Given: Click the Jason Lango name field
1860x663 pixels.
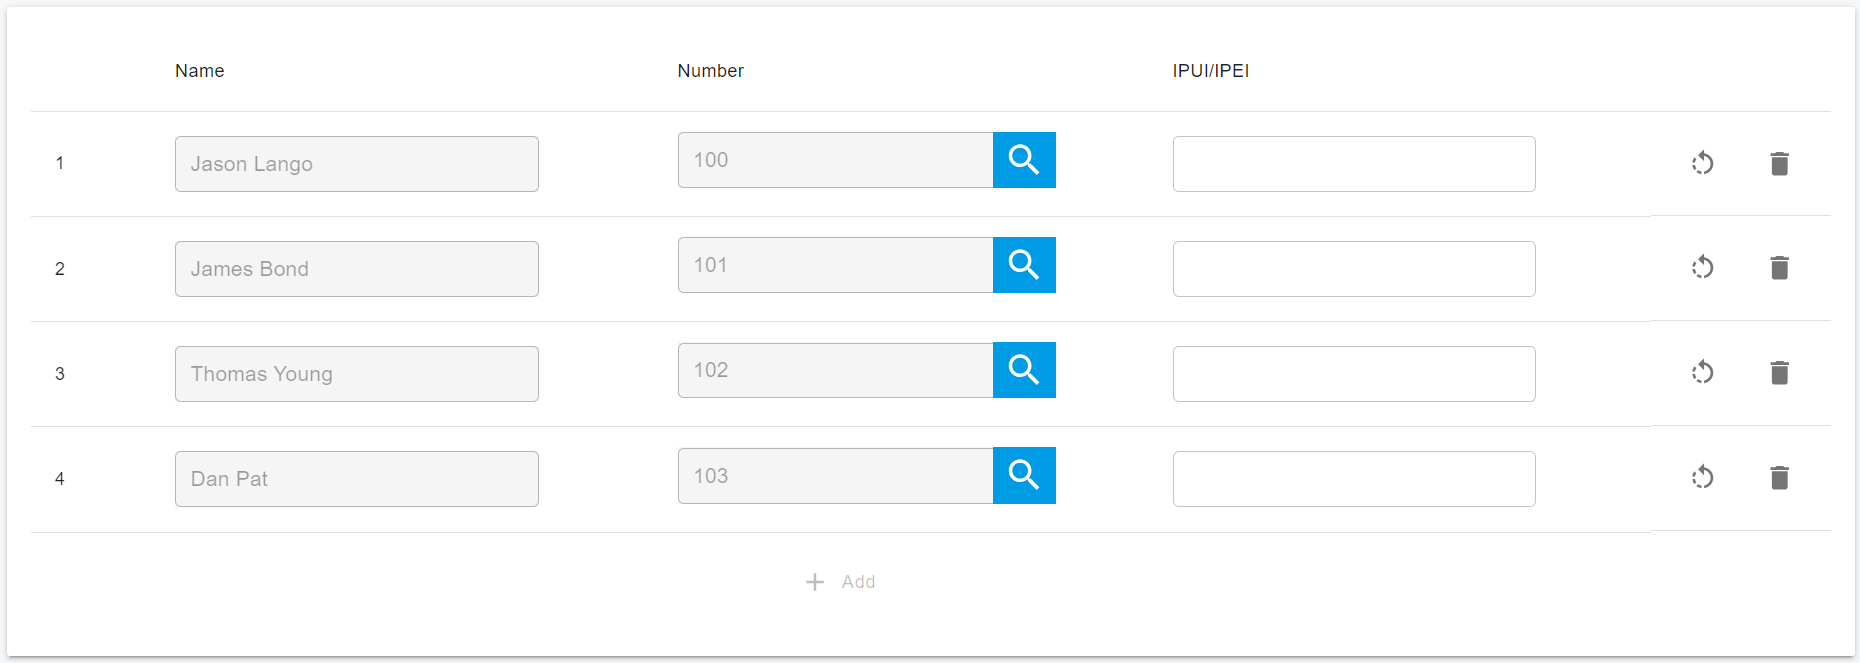Looking at the screenshot, I should (356, 164).
